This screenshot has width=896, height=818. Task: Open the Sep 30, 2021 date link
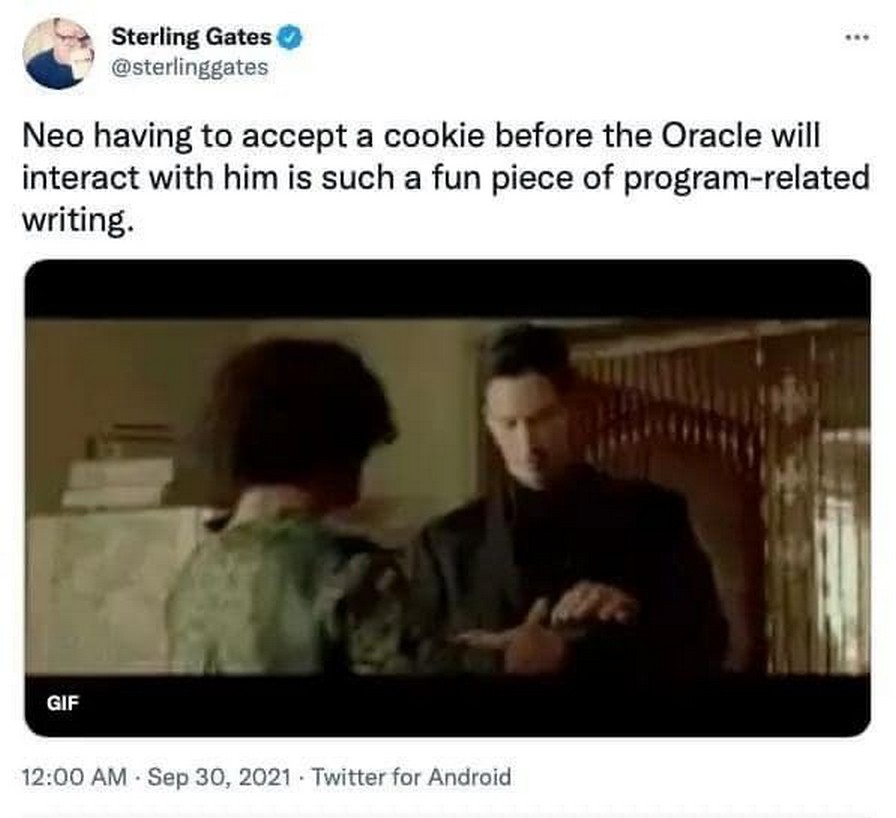[x=219, y=777]
